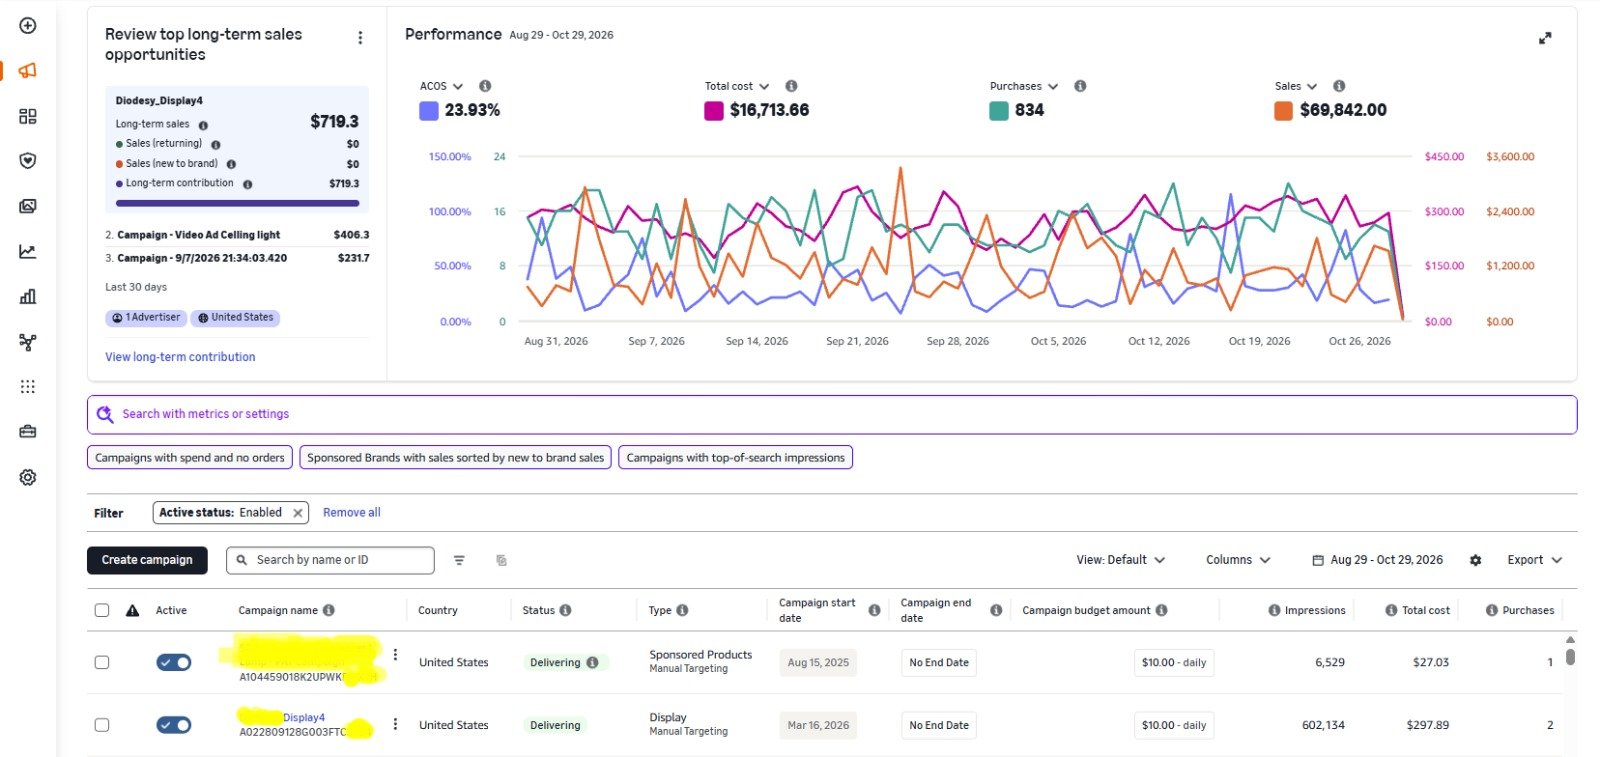The width and height of the screenshot is (1600, 757).
Task: Open the image creatives icon in sidebar
Action: point(28,206)
